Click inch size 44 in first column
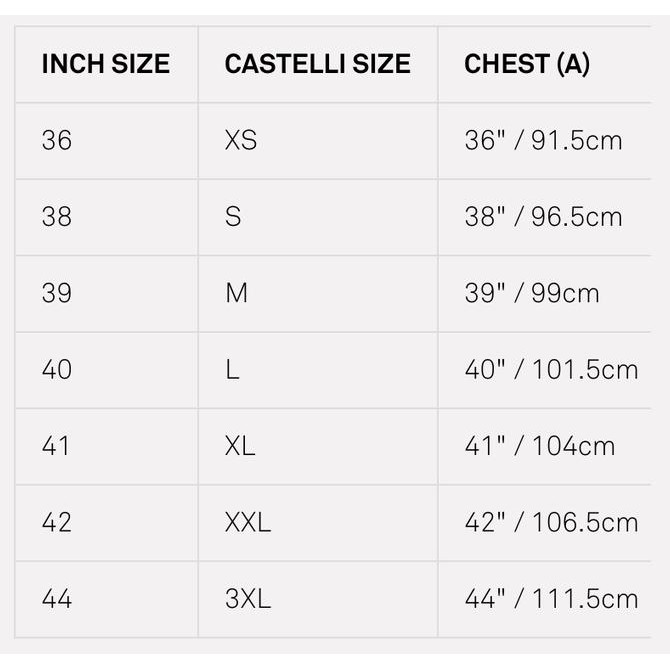The height and width of the screenshot is (670, 670). pyautogui.click(x=57, y=599)
